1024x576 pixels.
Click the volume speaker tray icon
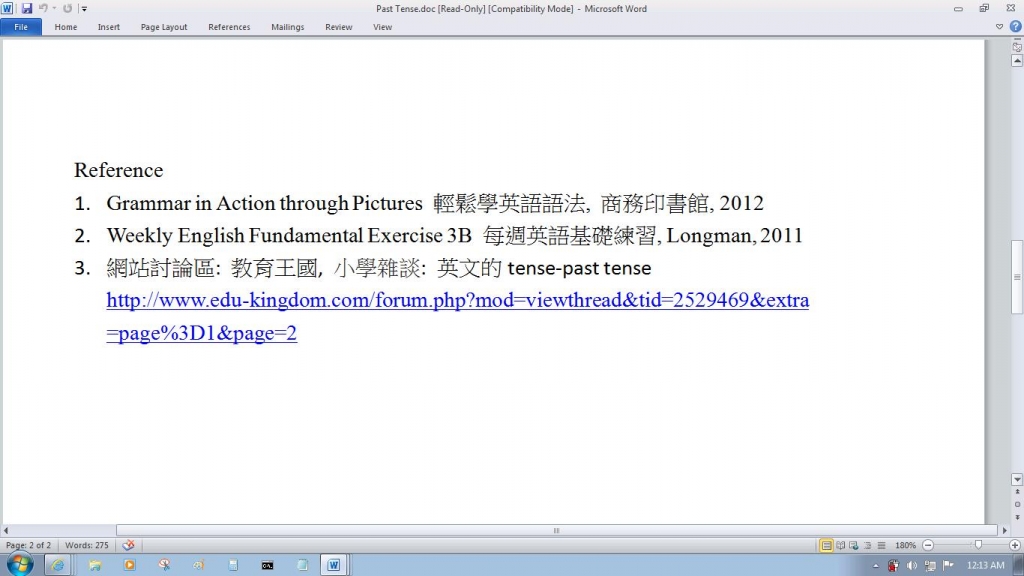(x=912, y=566)
